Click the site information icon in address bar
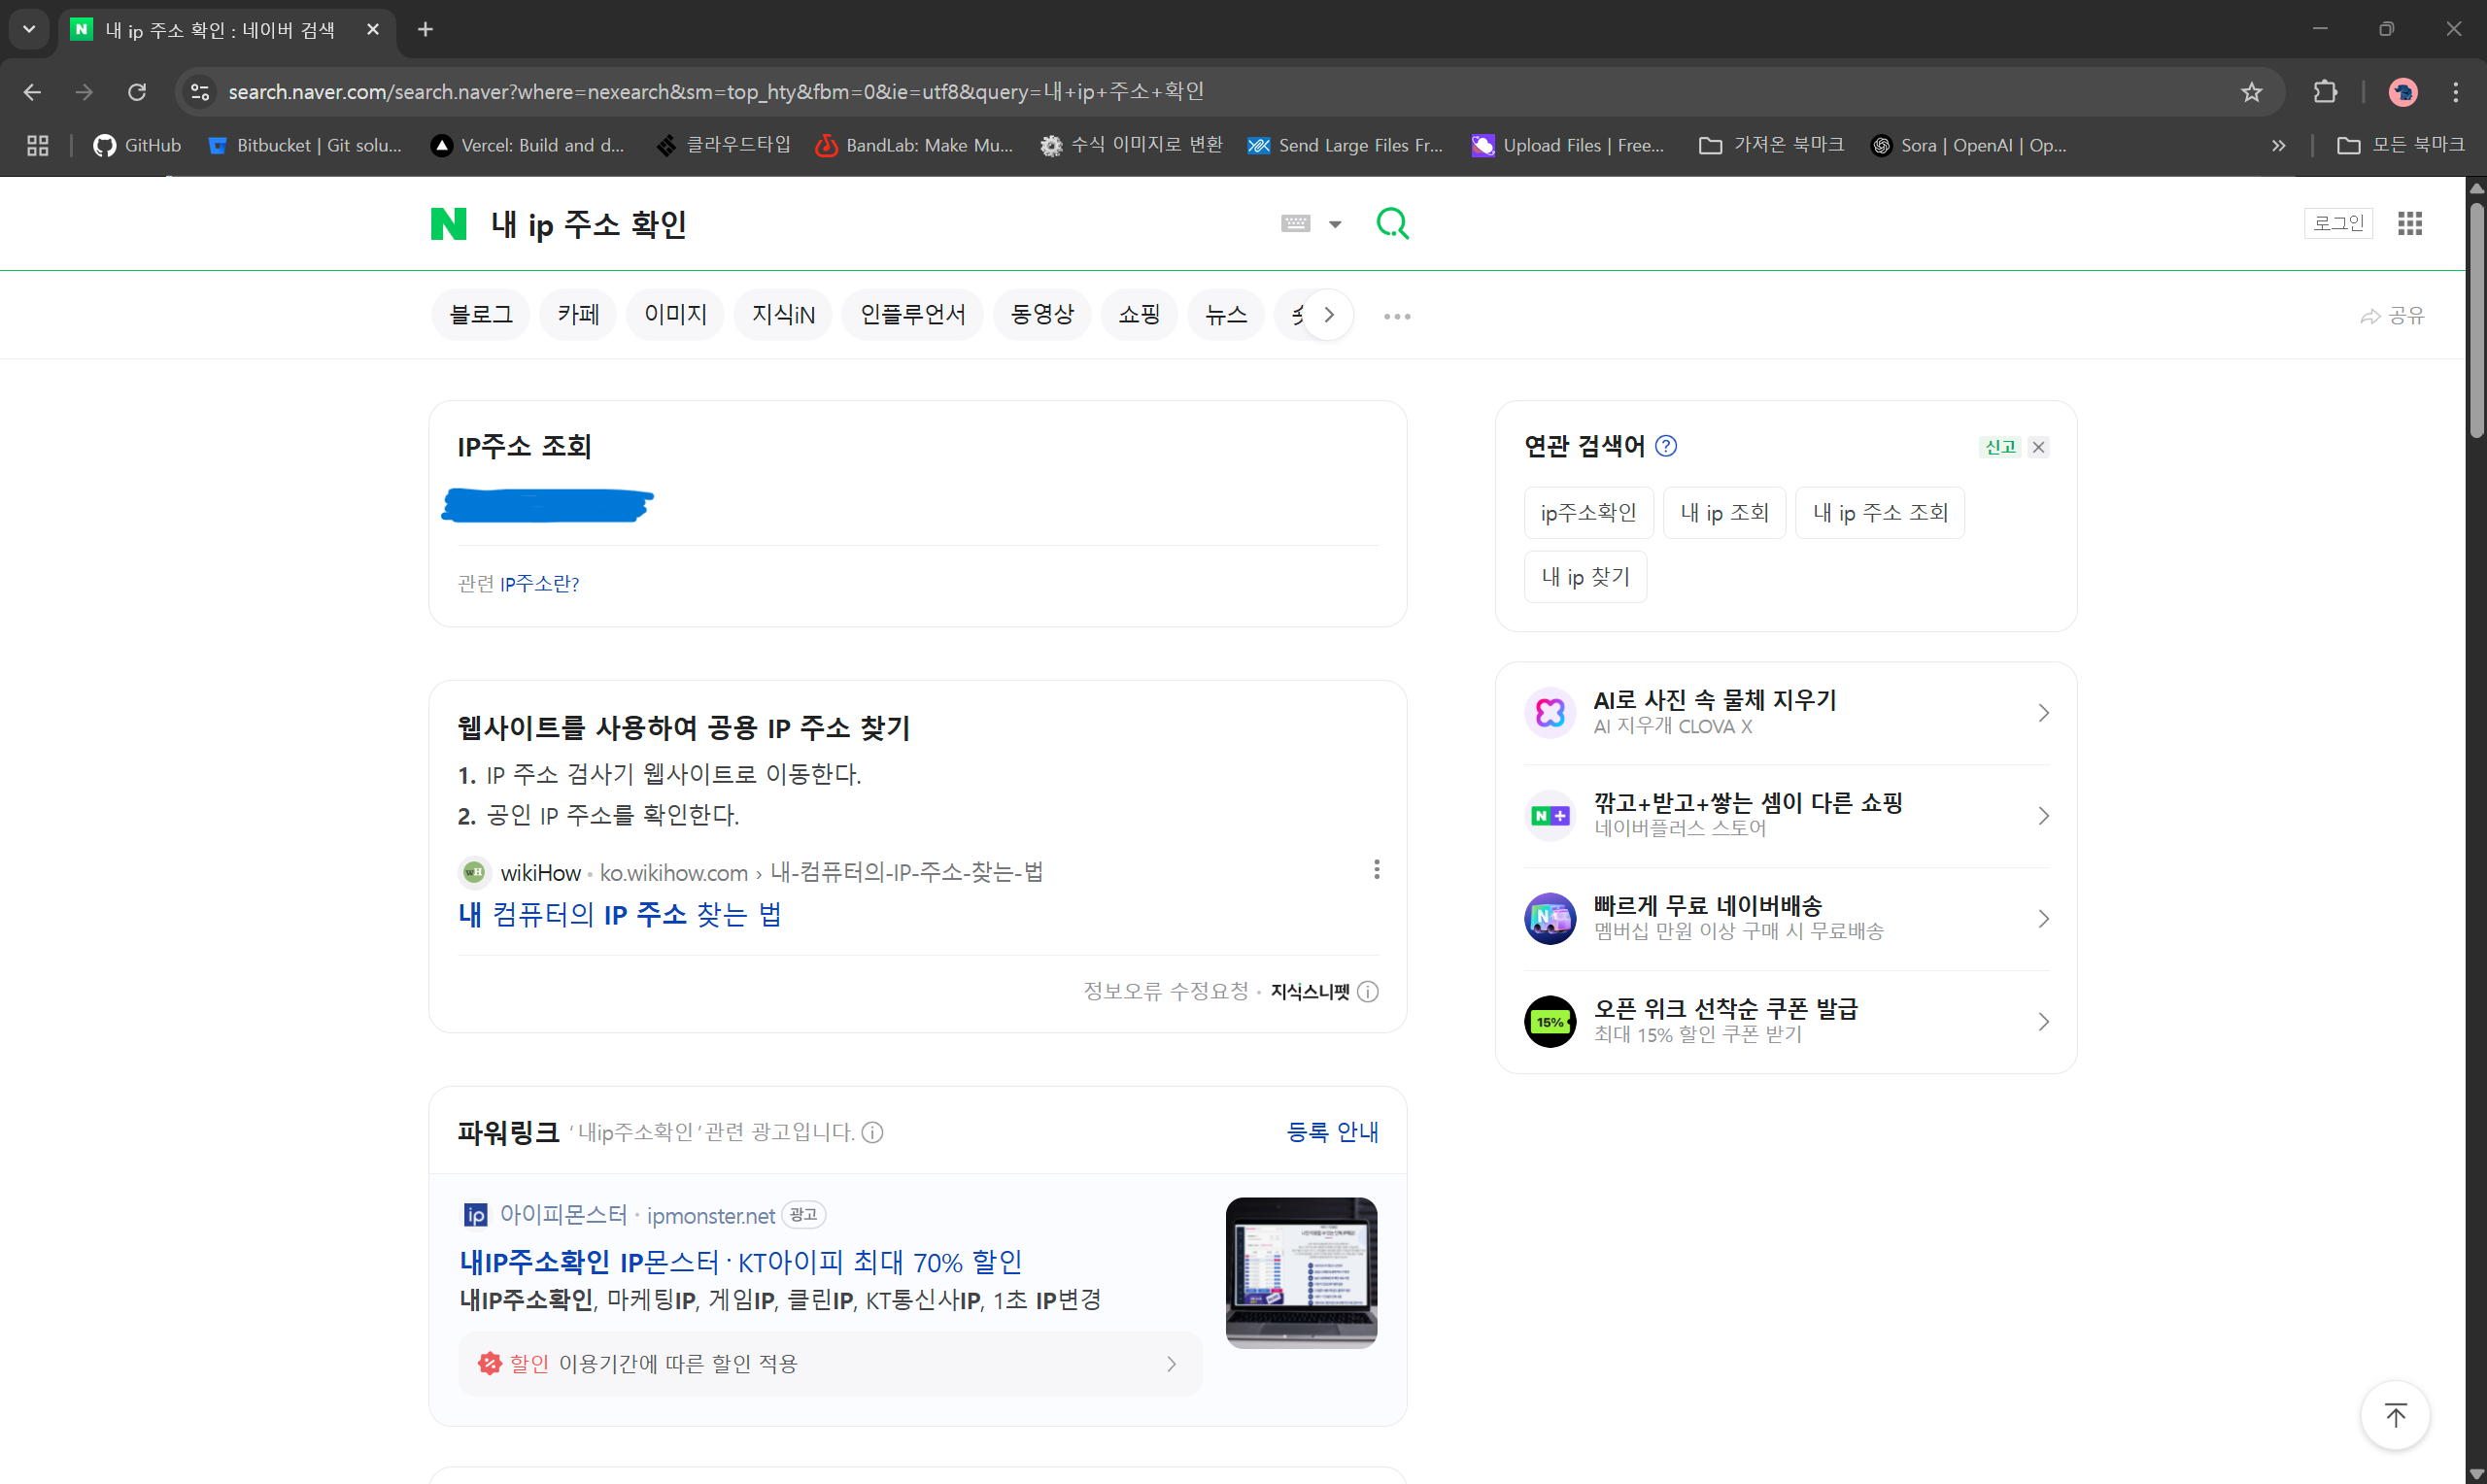The width and height of the screenshot is (2487, 1484). coord(200,92)
